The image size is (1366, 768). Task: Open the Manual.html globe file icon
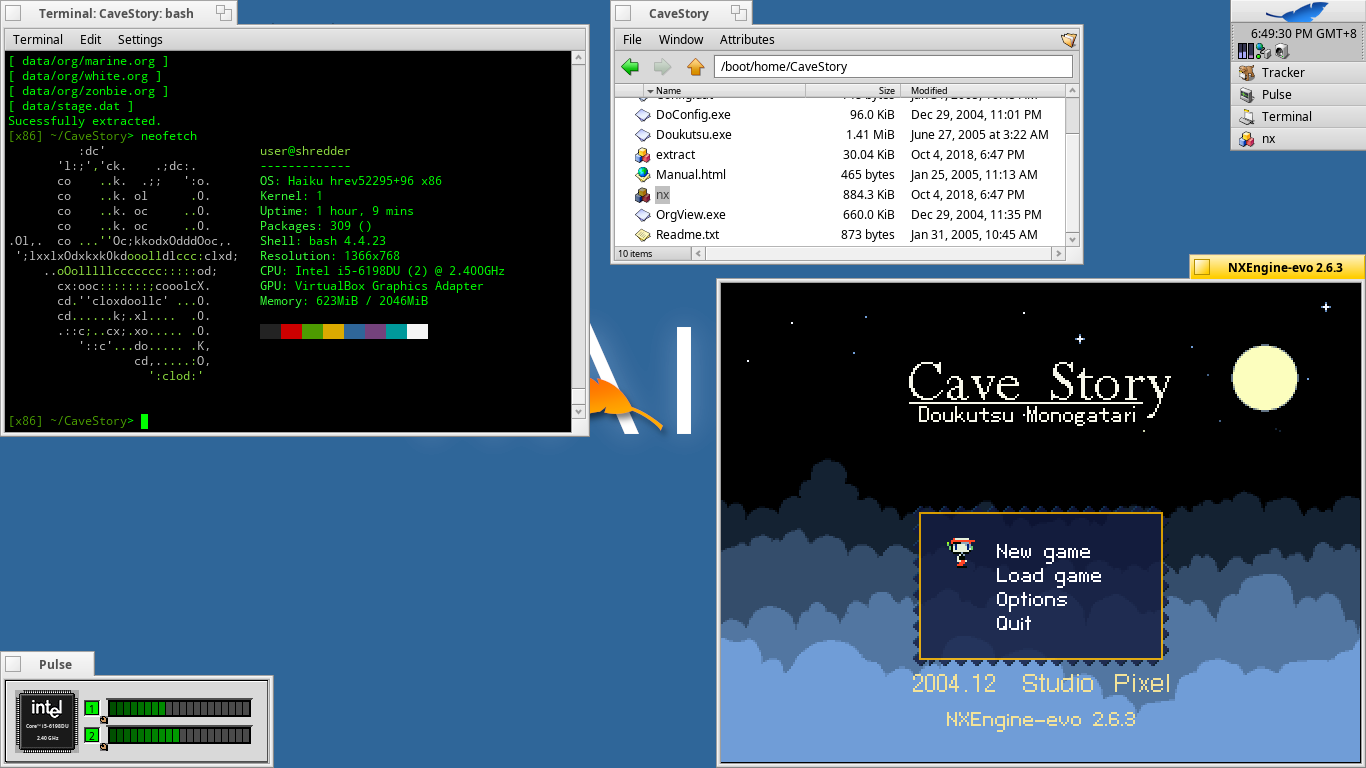point(642,174)
